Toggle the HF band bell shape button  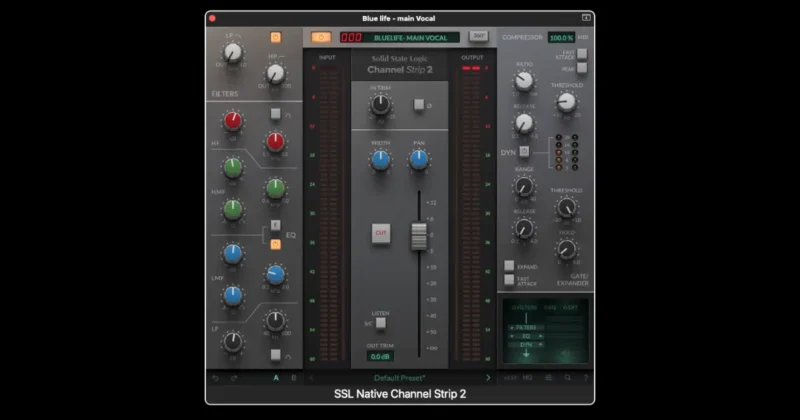(276, 113)
